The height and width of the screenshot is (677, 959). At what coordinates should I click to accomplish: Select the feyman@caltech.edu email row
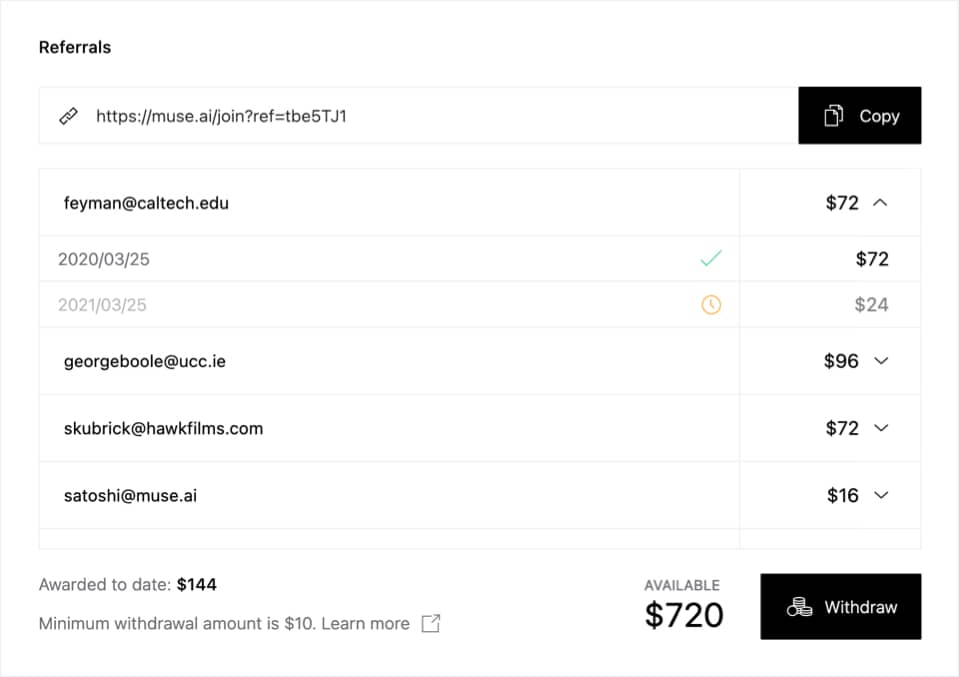146,203
